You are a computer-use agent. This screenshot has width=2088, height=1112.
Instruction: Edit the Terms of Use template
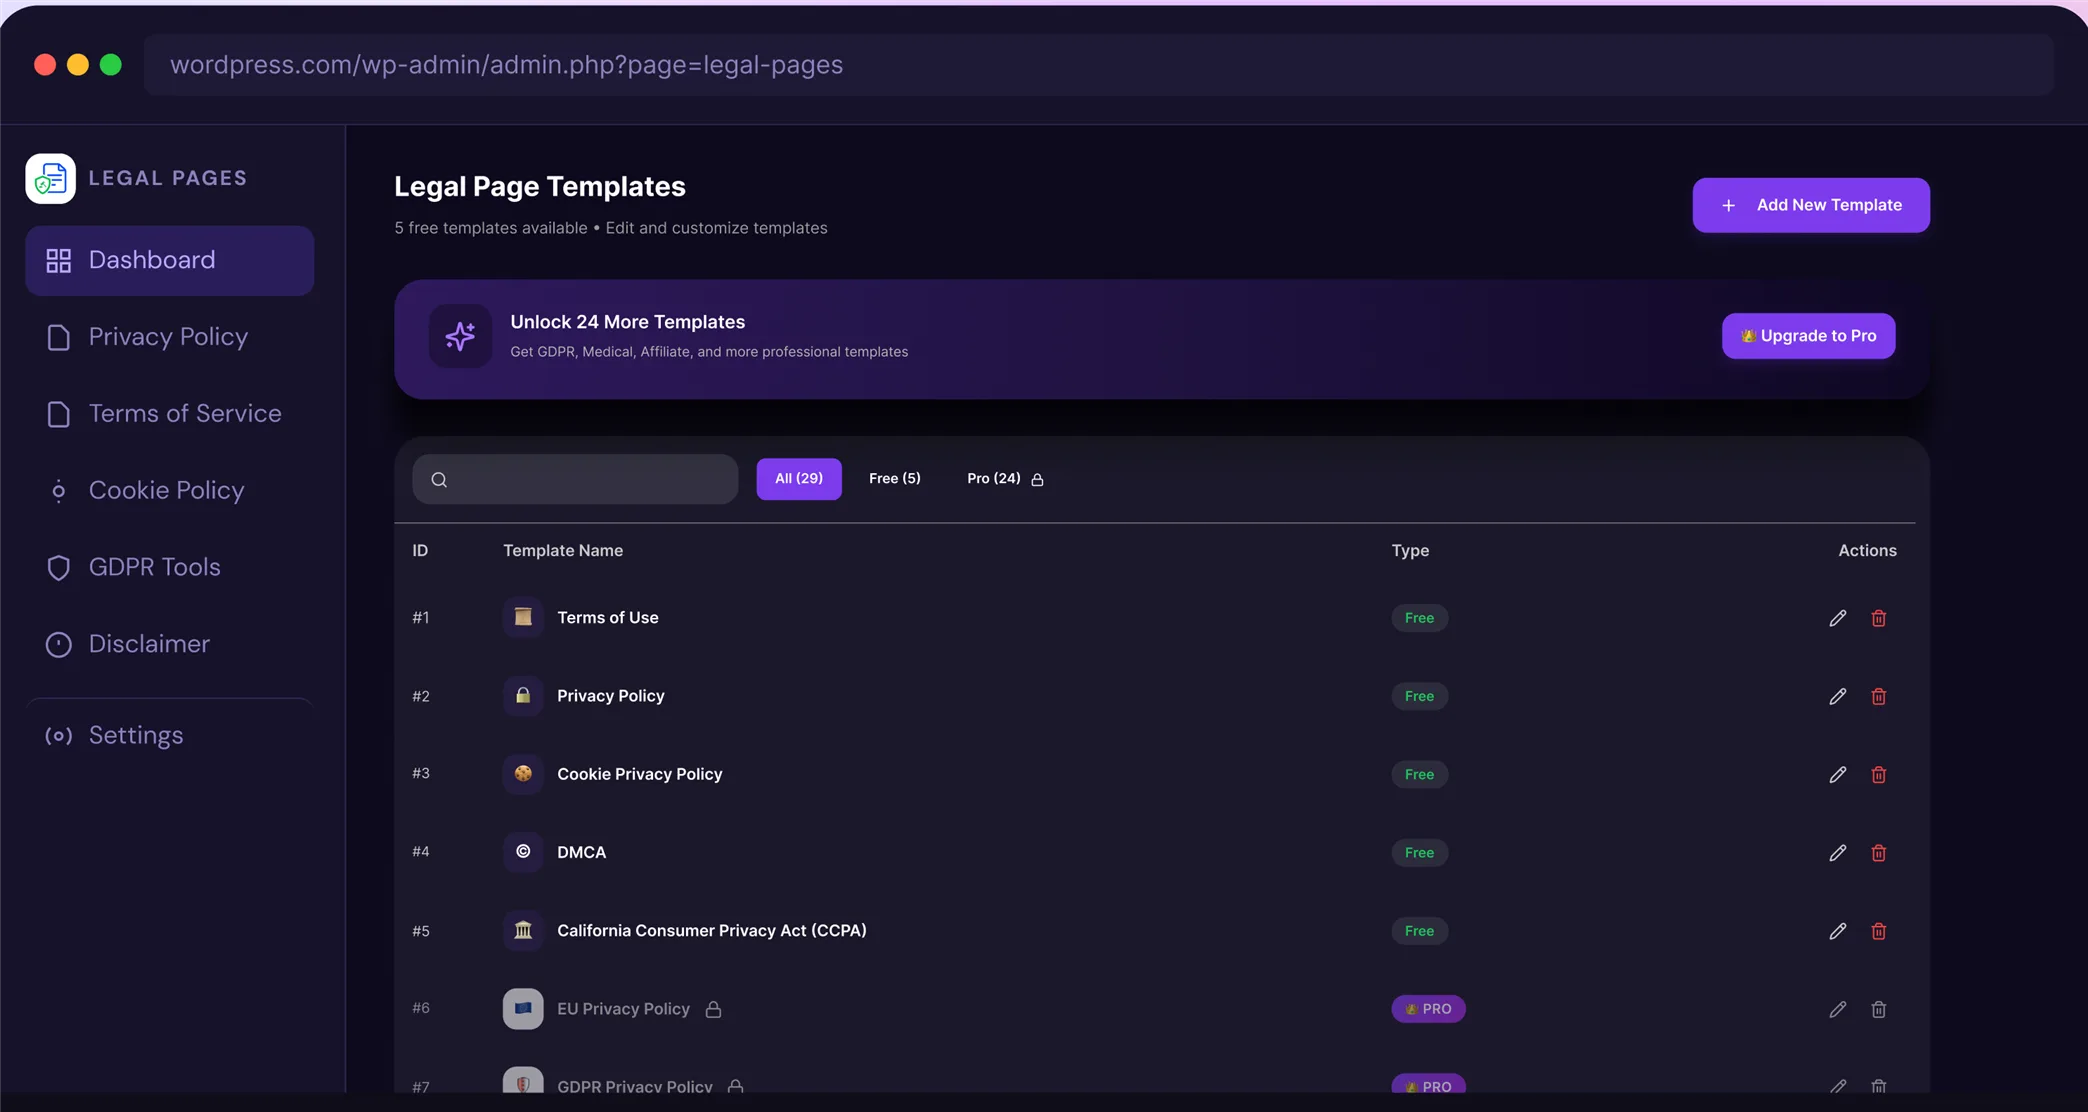point(1837,618)
